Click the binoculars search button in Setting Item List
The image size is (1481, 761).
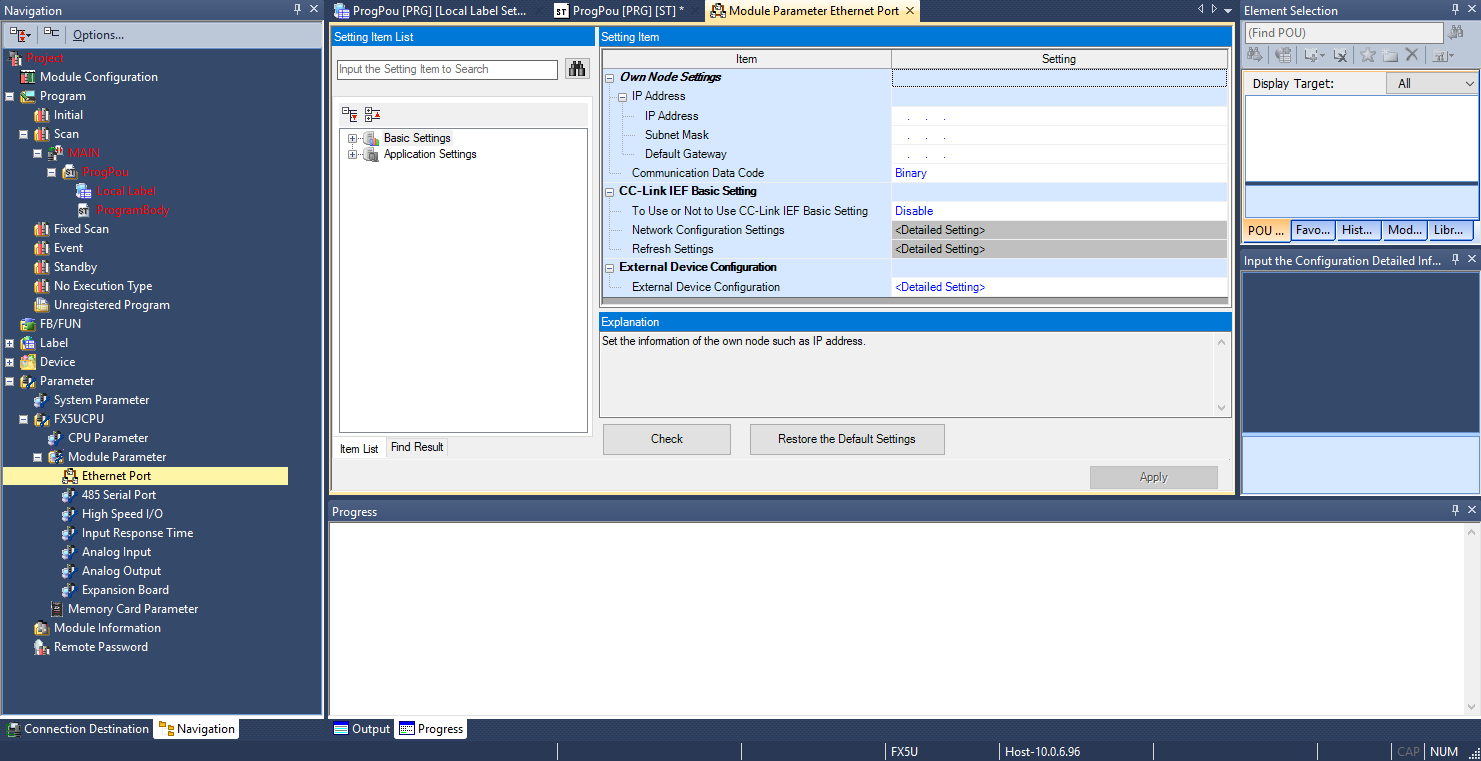click(x=577, y=69)
